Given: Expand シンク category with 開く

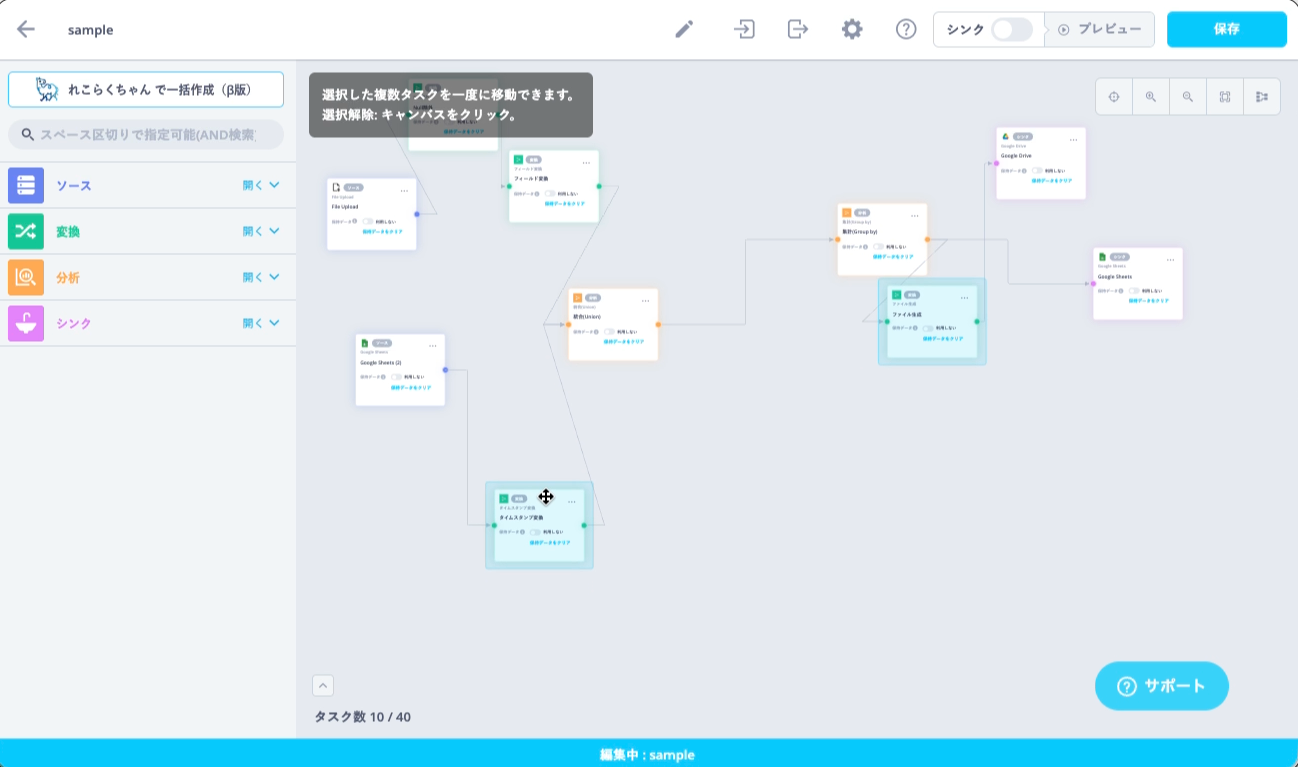Looking at the screenshot, I should pyautogui.click(x=261, y=323).
